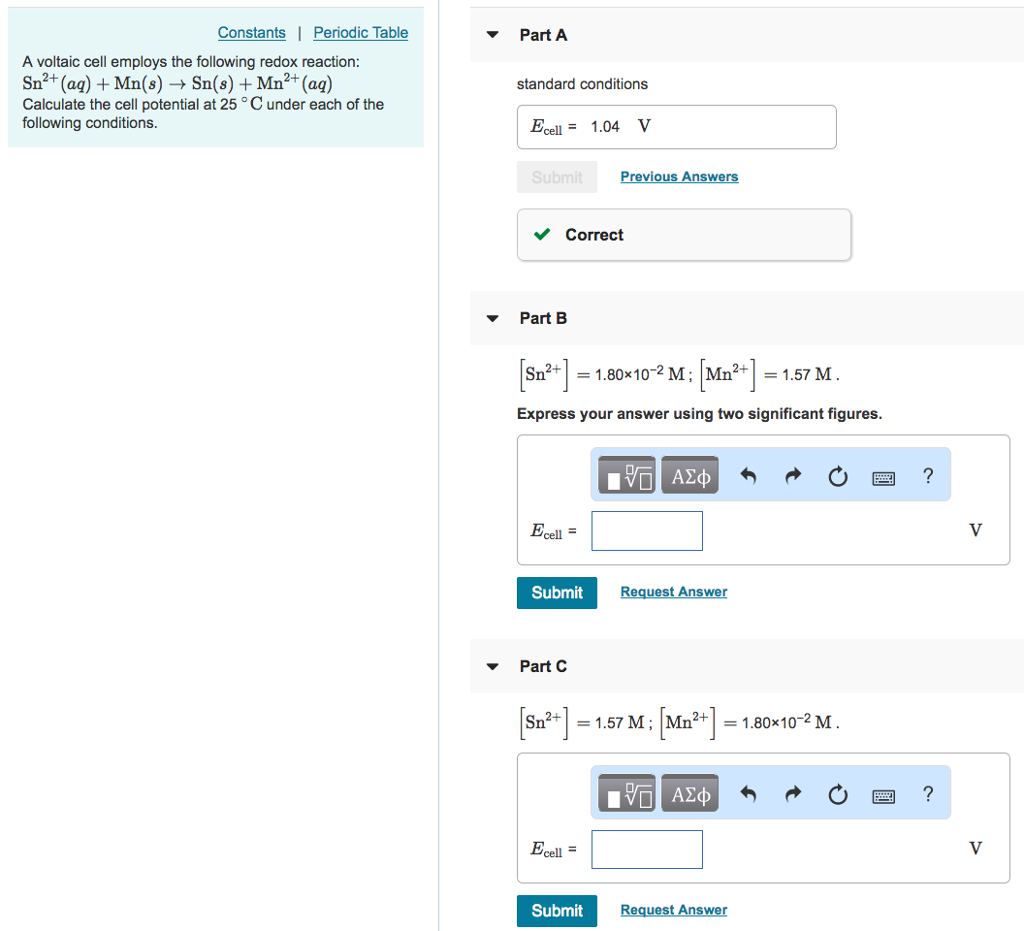The image size is (1024, 931).
Task: Click the Ecell input field in Part C
Action: (x=646, y=849)
